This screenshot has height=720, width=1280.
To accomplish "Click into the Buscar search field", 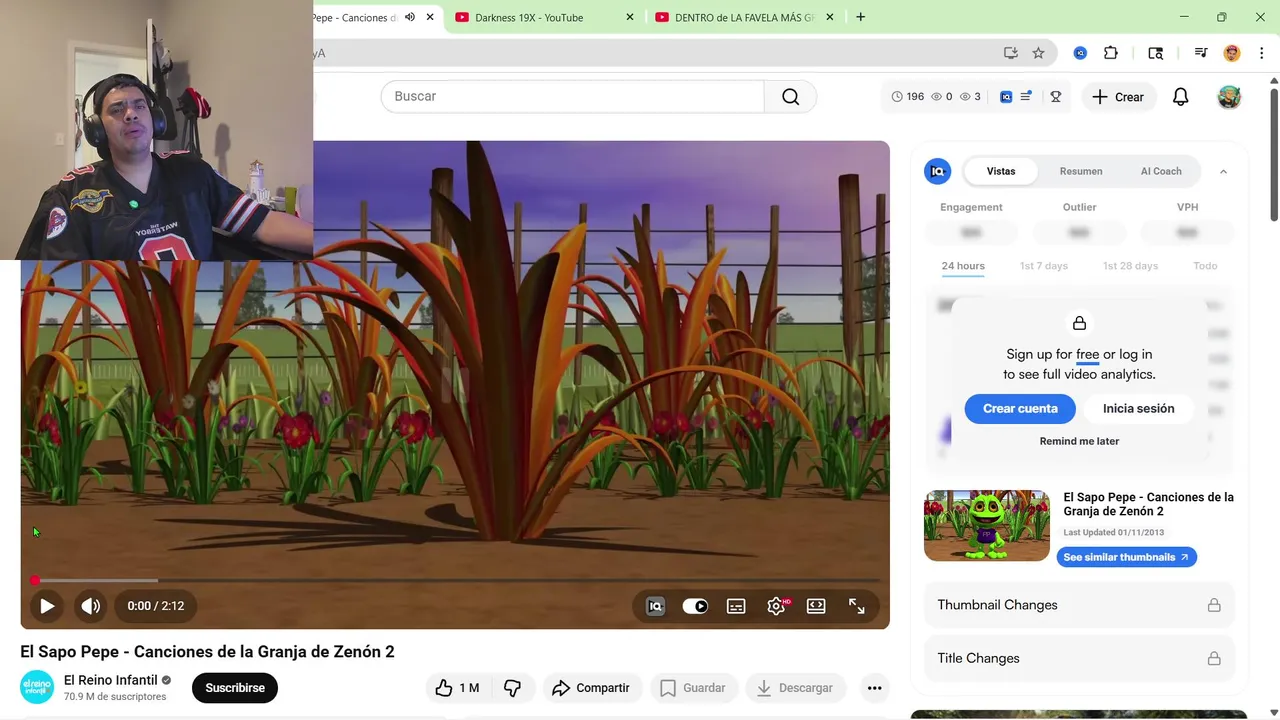I will click(x=572, y=96).
